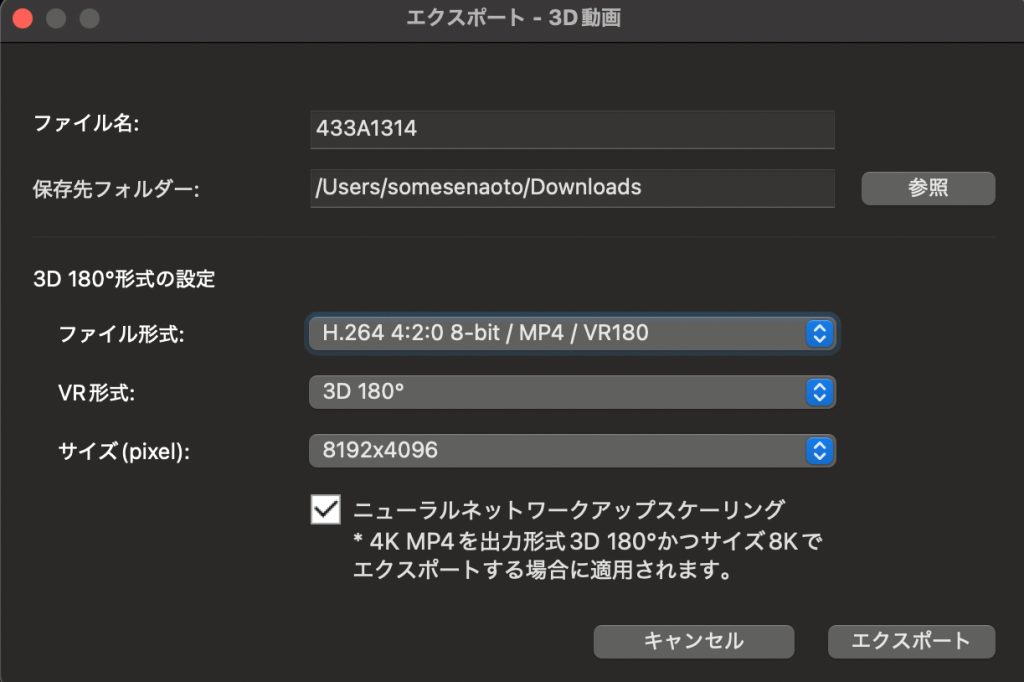
Task: Click the gray minimize window button
Action: [56, 19]
